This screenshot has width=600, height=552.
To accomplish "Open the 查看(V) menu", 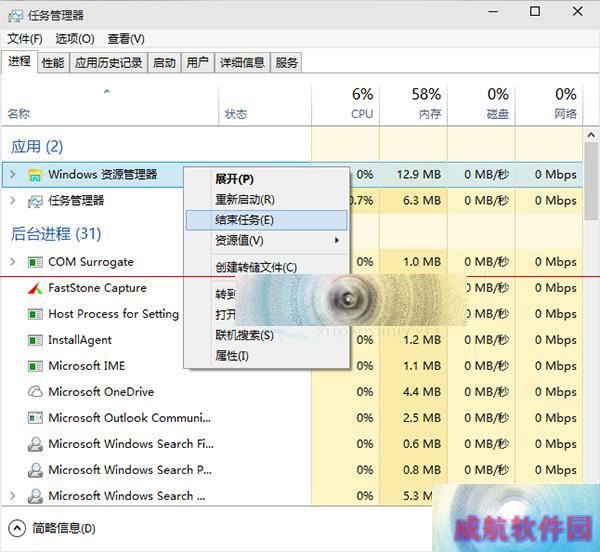I will click(126, 39).
